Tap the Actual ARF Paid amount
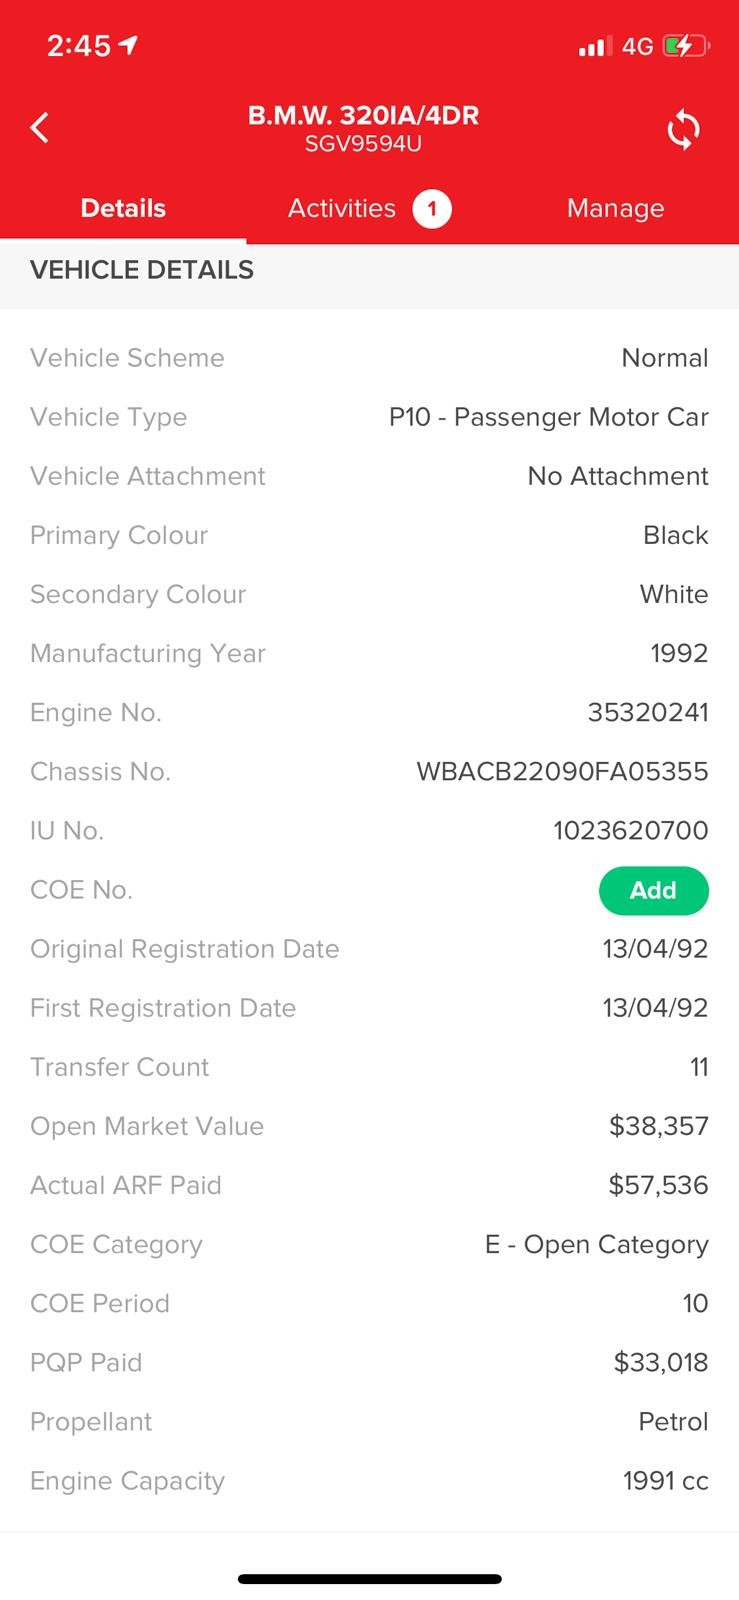The image size is (739, 1600). pos(658,1185)
